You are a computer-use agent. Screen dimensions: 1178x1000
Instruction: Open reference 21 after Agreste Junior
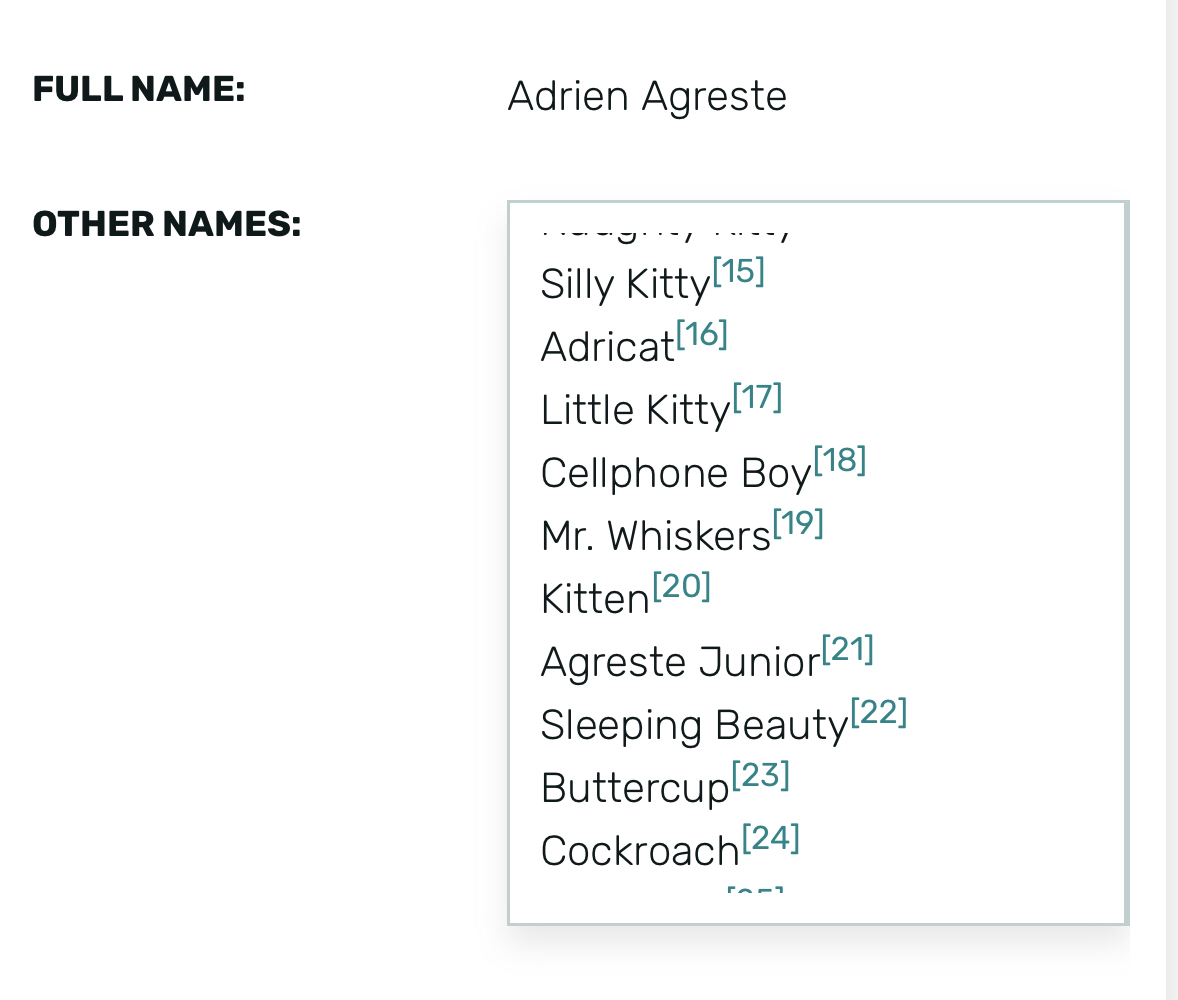(x=848, y=650)
